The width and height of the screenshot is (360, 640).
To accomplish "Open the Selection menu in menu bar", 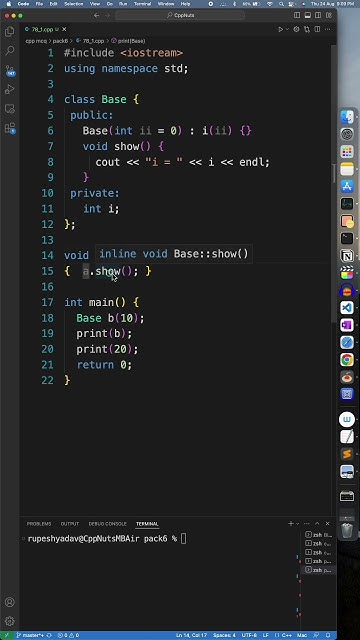I will coord(73,4).
